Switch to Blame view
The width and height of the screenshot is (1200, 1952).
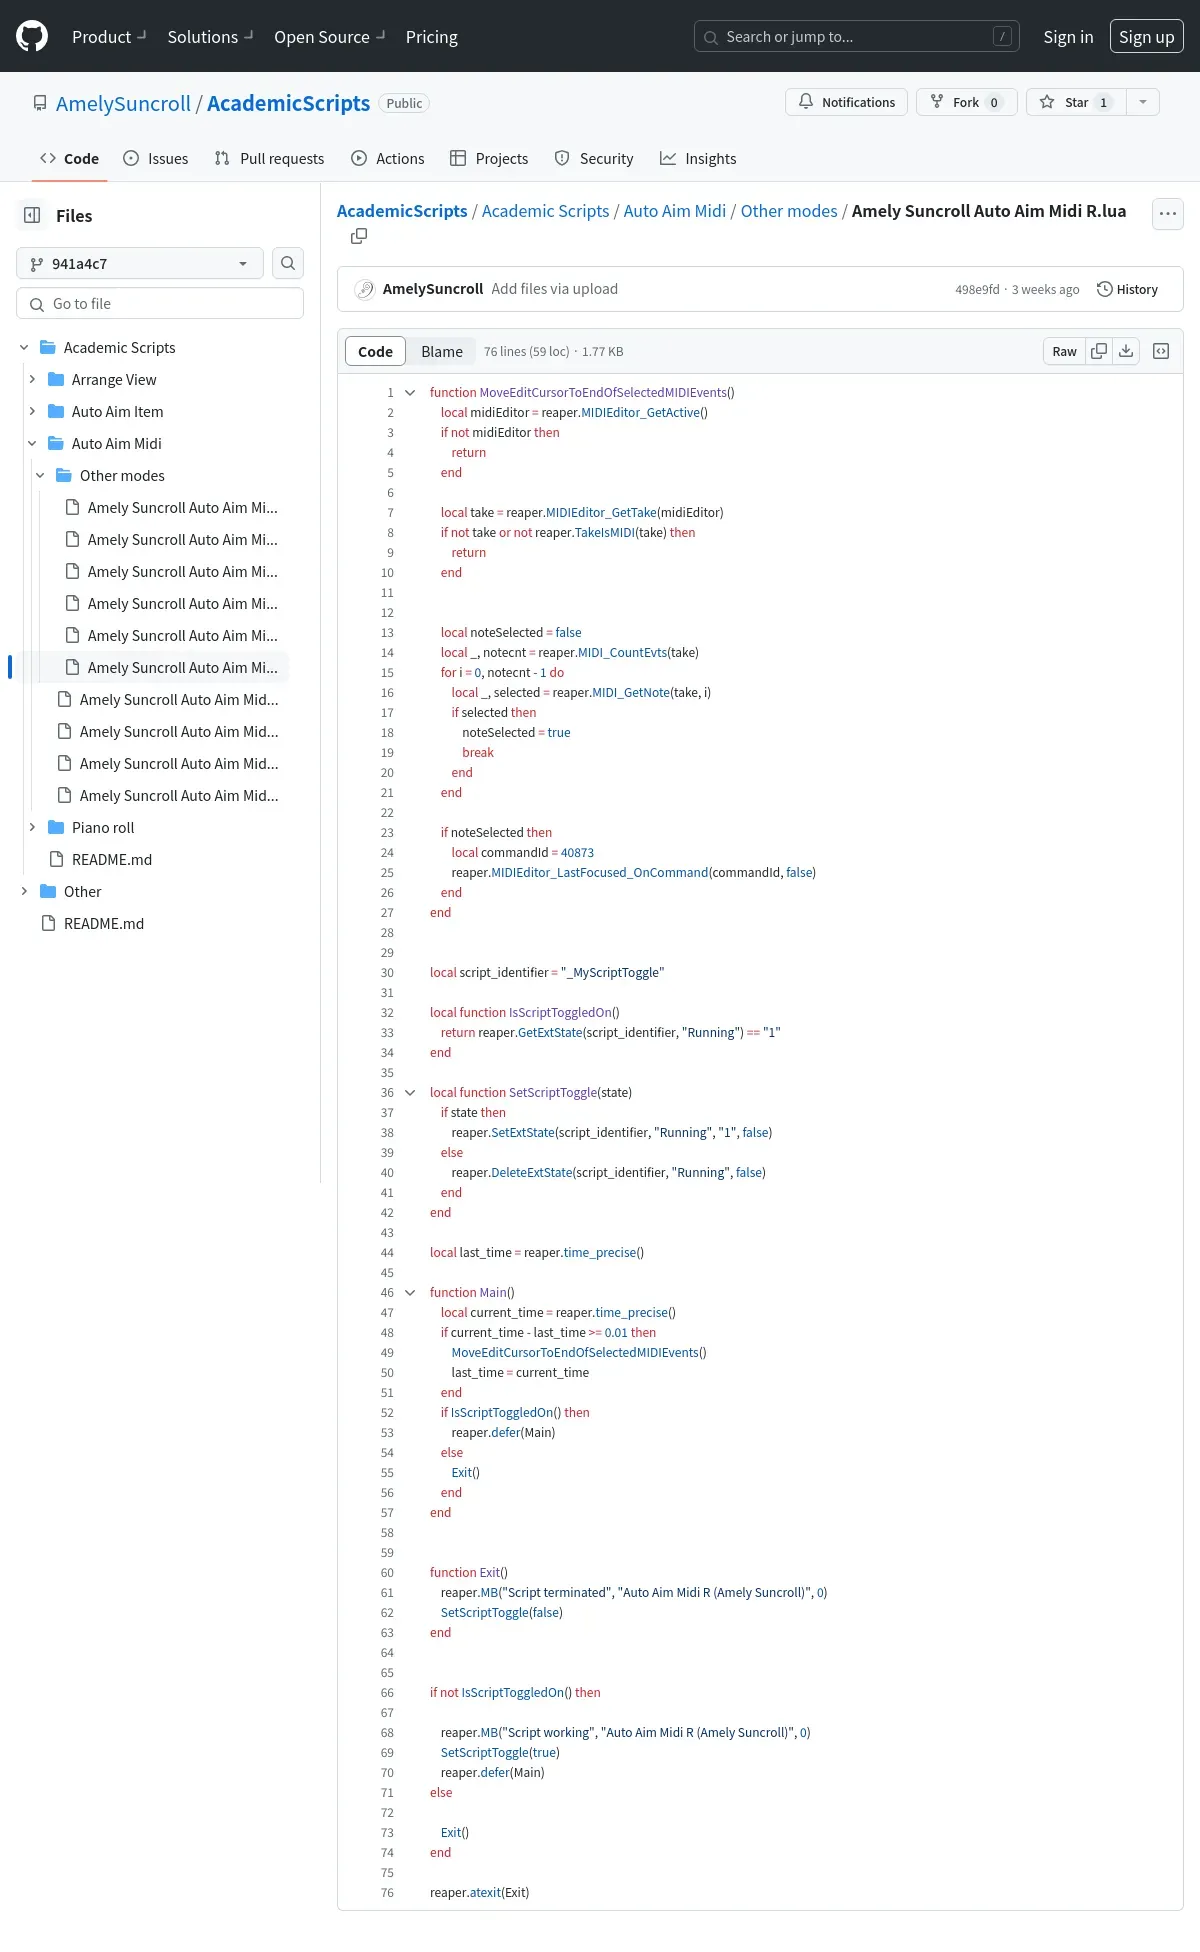tap(442, 351)
